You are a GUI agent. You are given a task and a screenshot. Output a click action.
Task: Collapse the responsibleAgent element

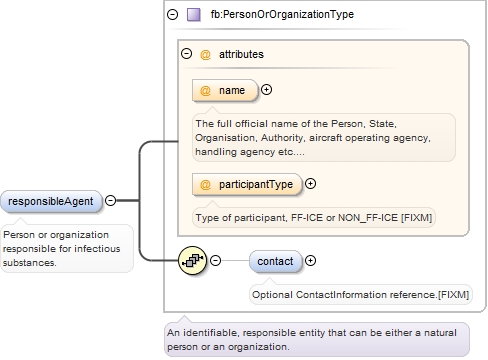click(x=110, y=200)
